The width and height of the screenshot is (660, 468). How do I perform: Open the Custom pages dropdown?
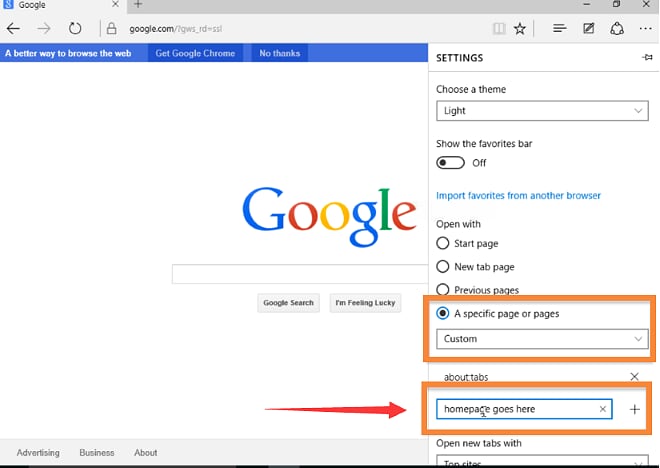coord(542,339)
